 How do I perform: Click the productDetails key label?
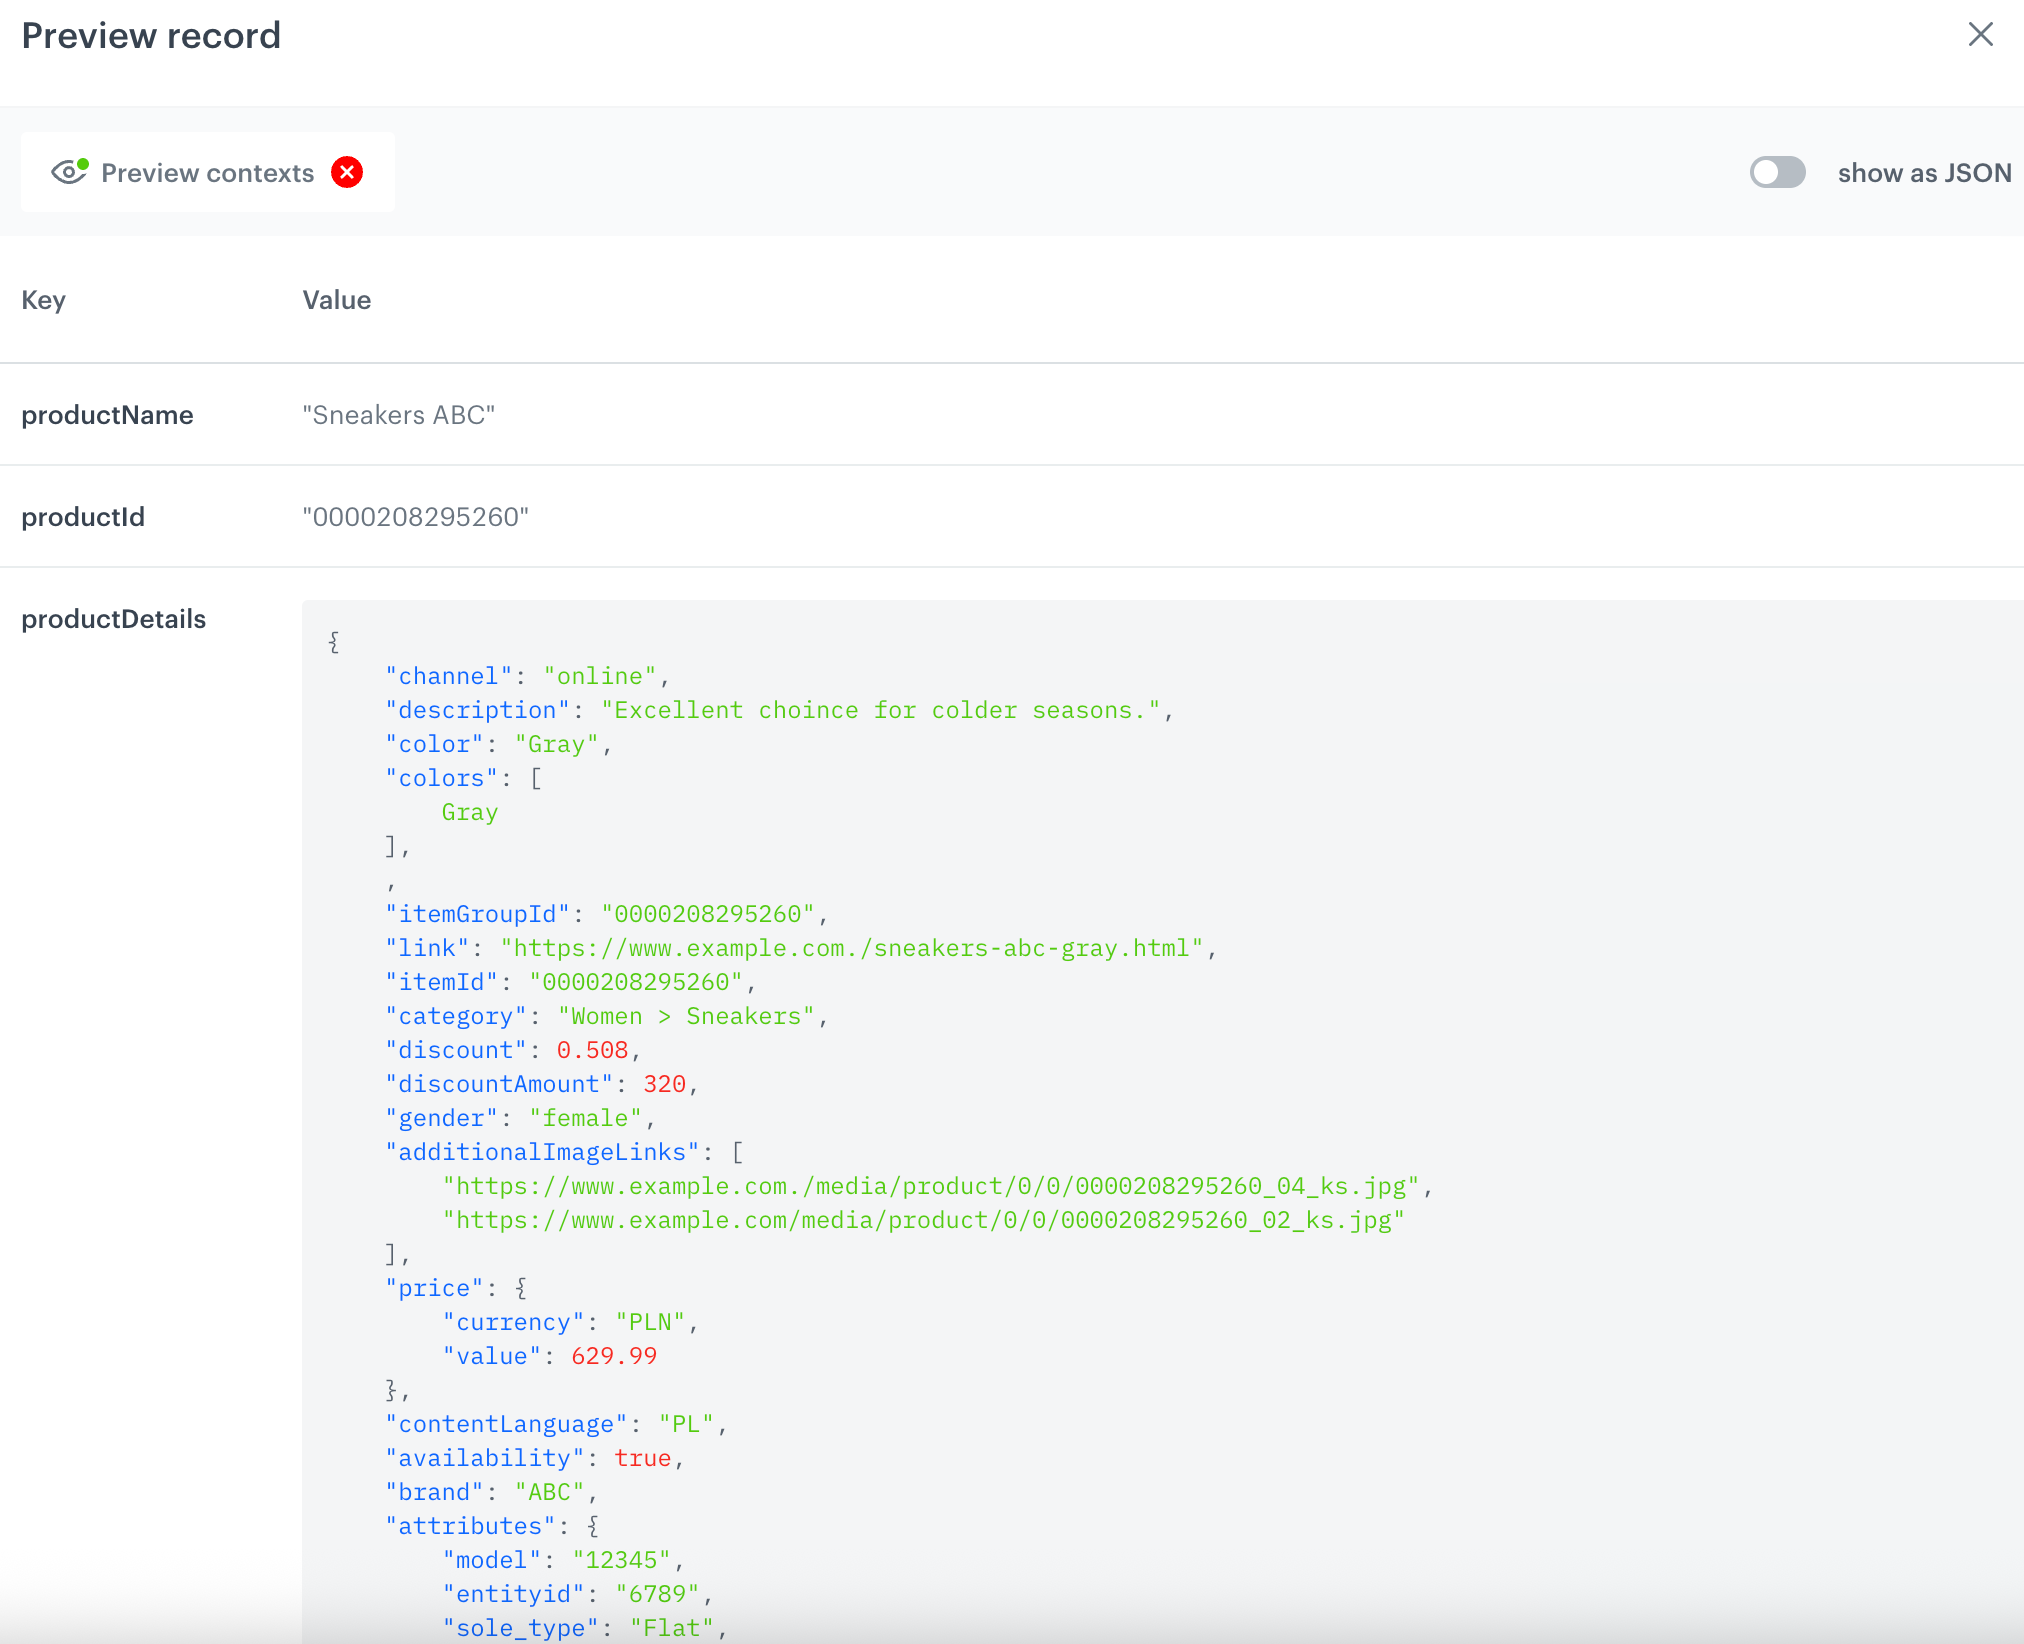pos(112,619)
